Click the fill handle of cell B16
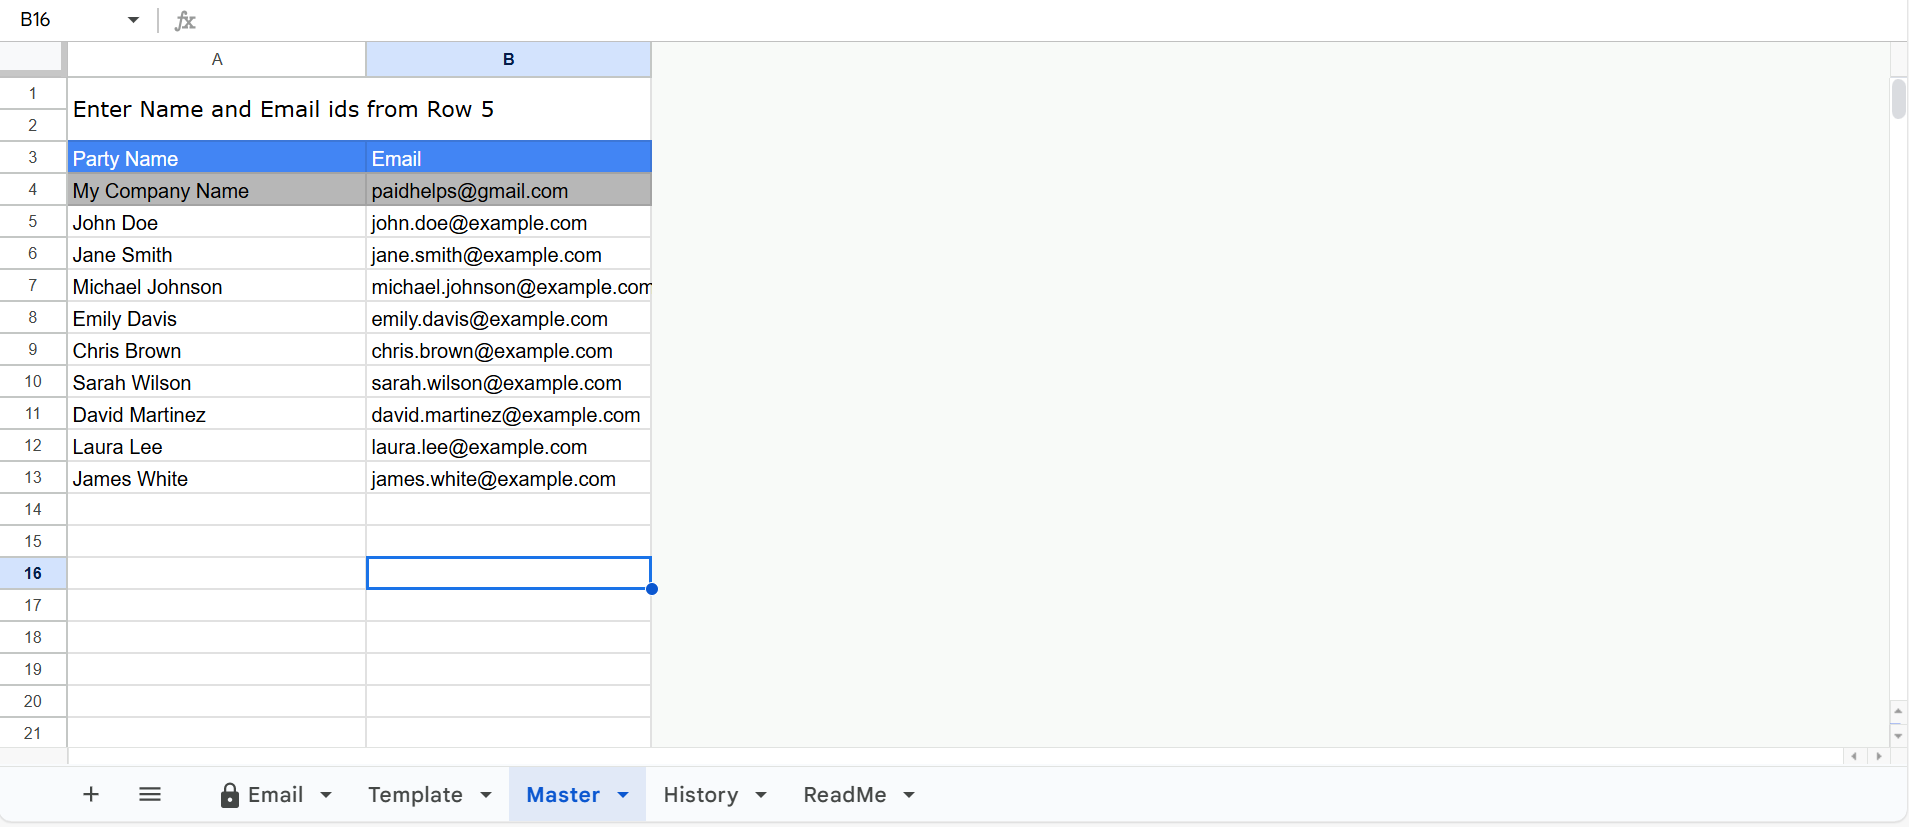Screen dimensions: 1909x827 pyautogui.click(x=652, y=589)
